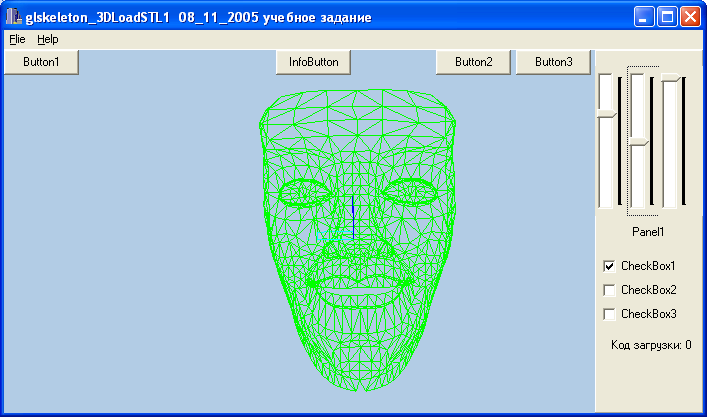The height and width of the screenshot is (417, 707).
Task: Uncheck CheckBox1
Action: 609,266
